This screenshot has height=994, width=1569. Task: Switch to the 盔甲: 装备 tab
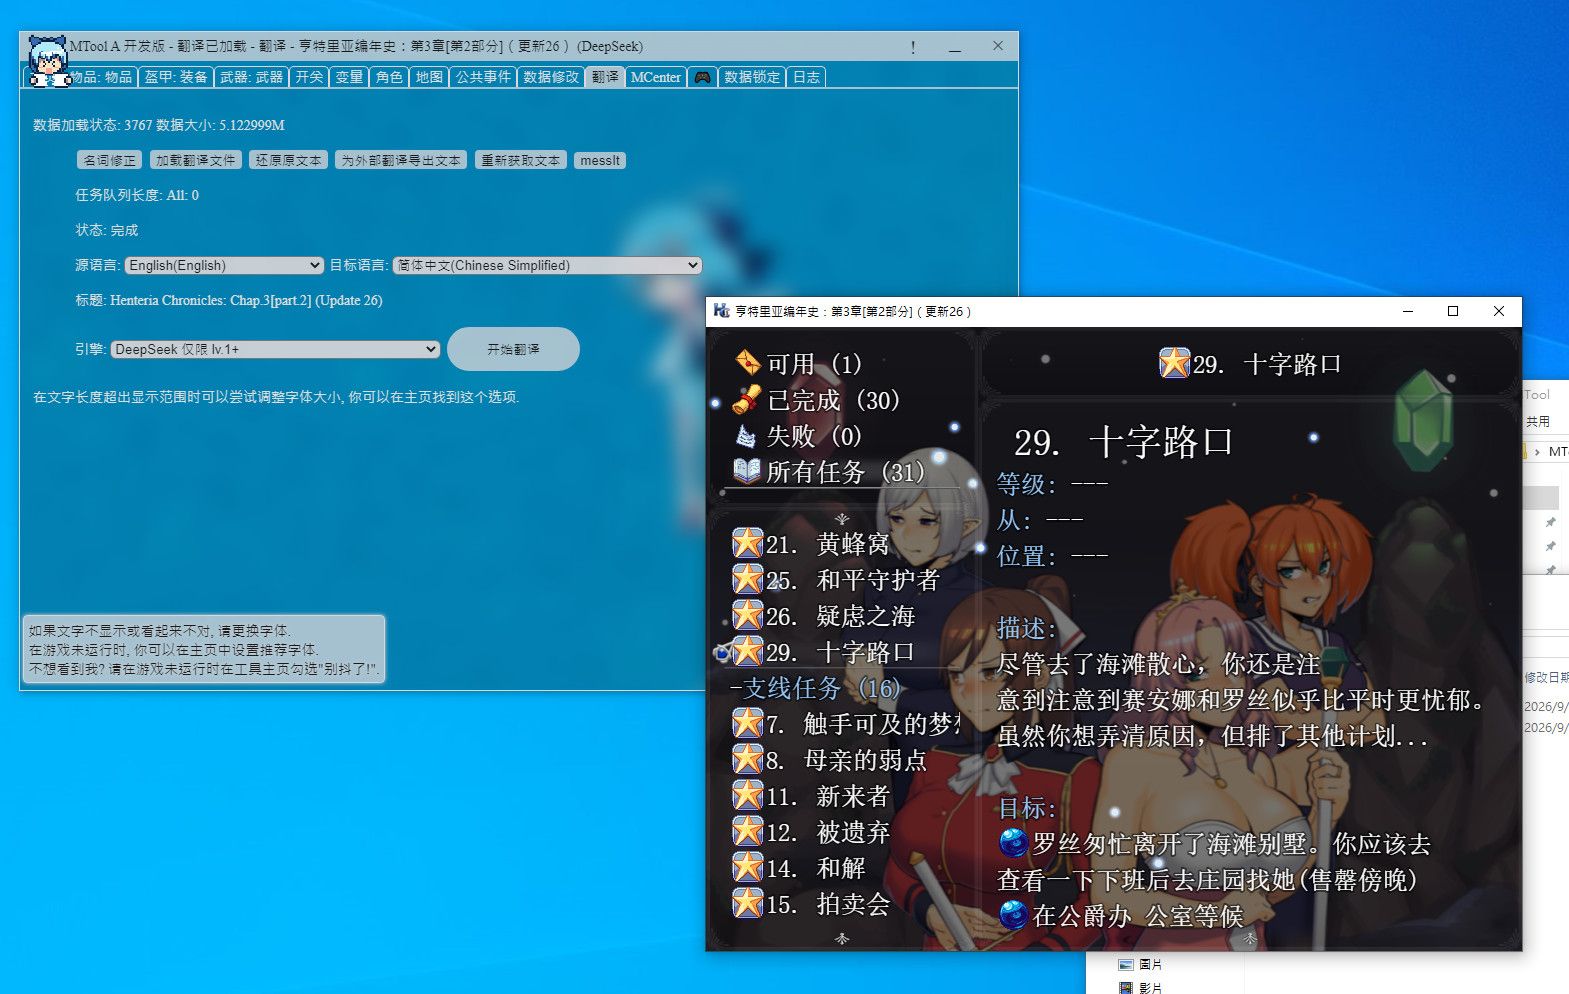[176, 77]
